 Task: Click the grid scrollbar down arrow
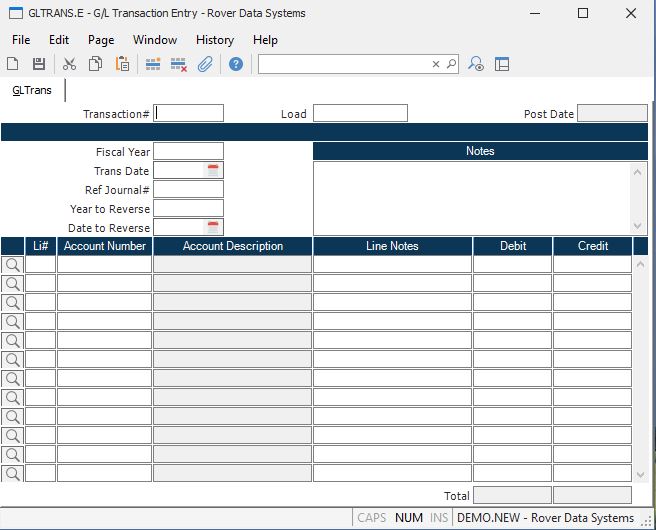pos(641,474)
